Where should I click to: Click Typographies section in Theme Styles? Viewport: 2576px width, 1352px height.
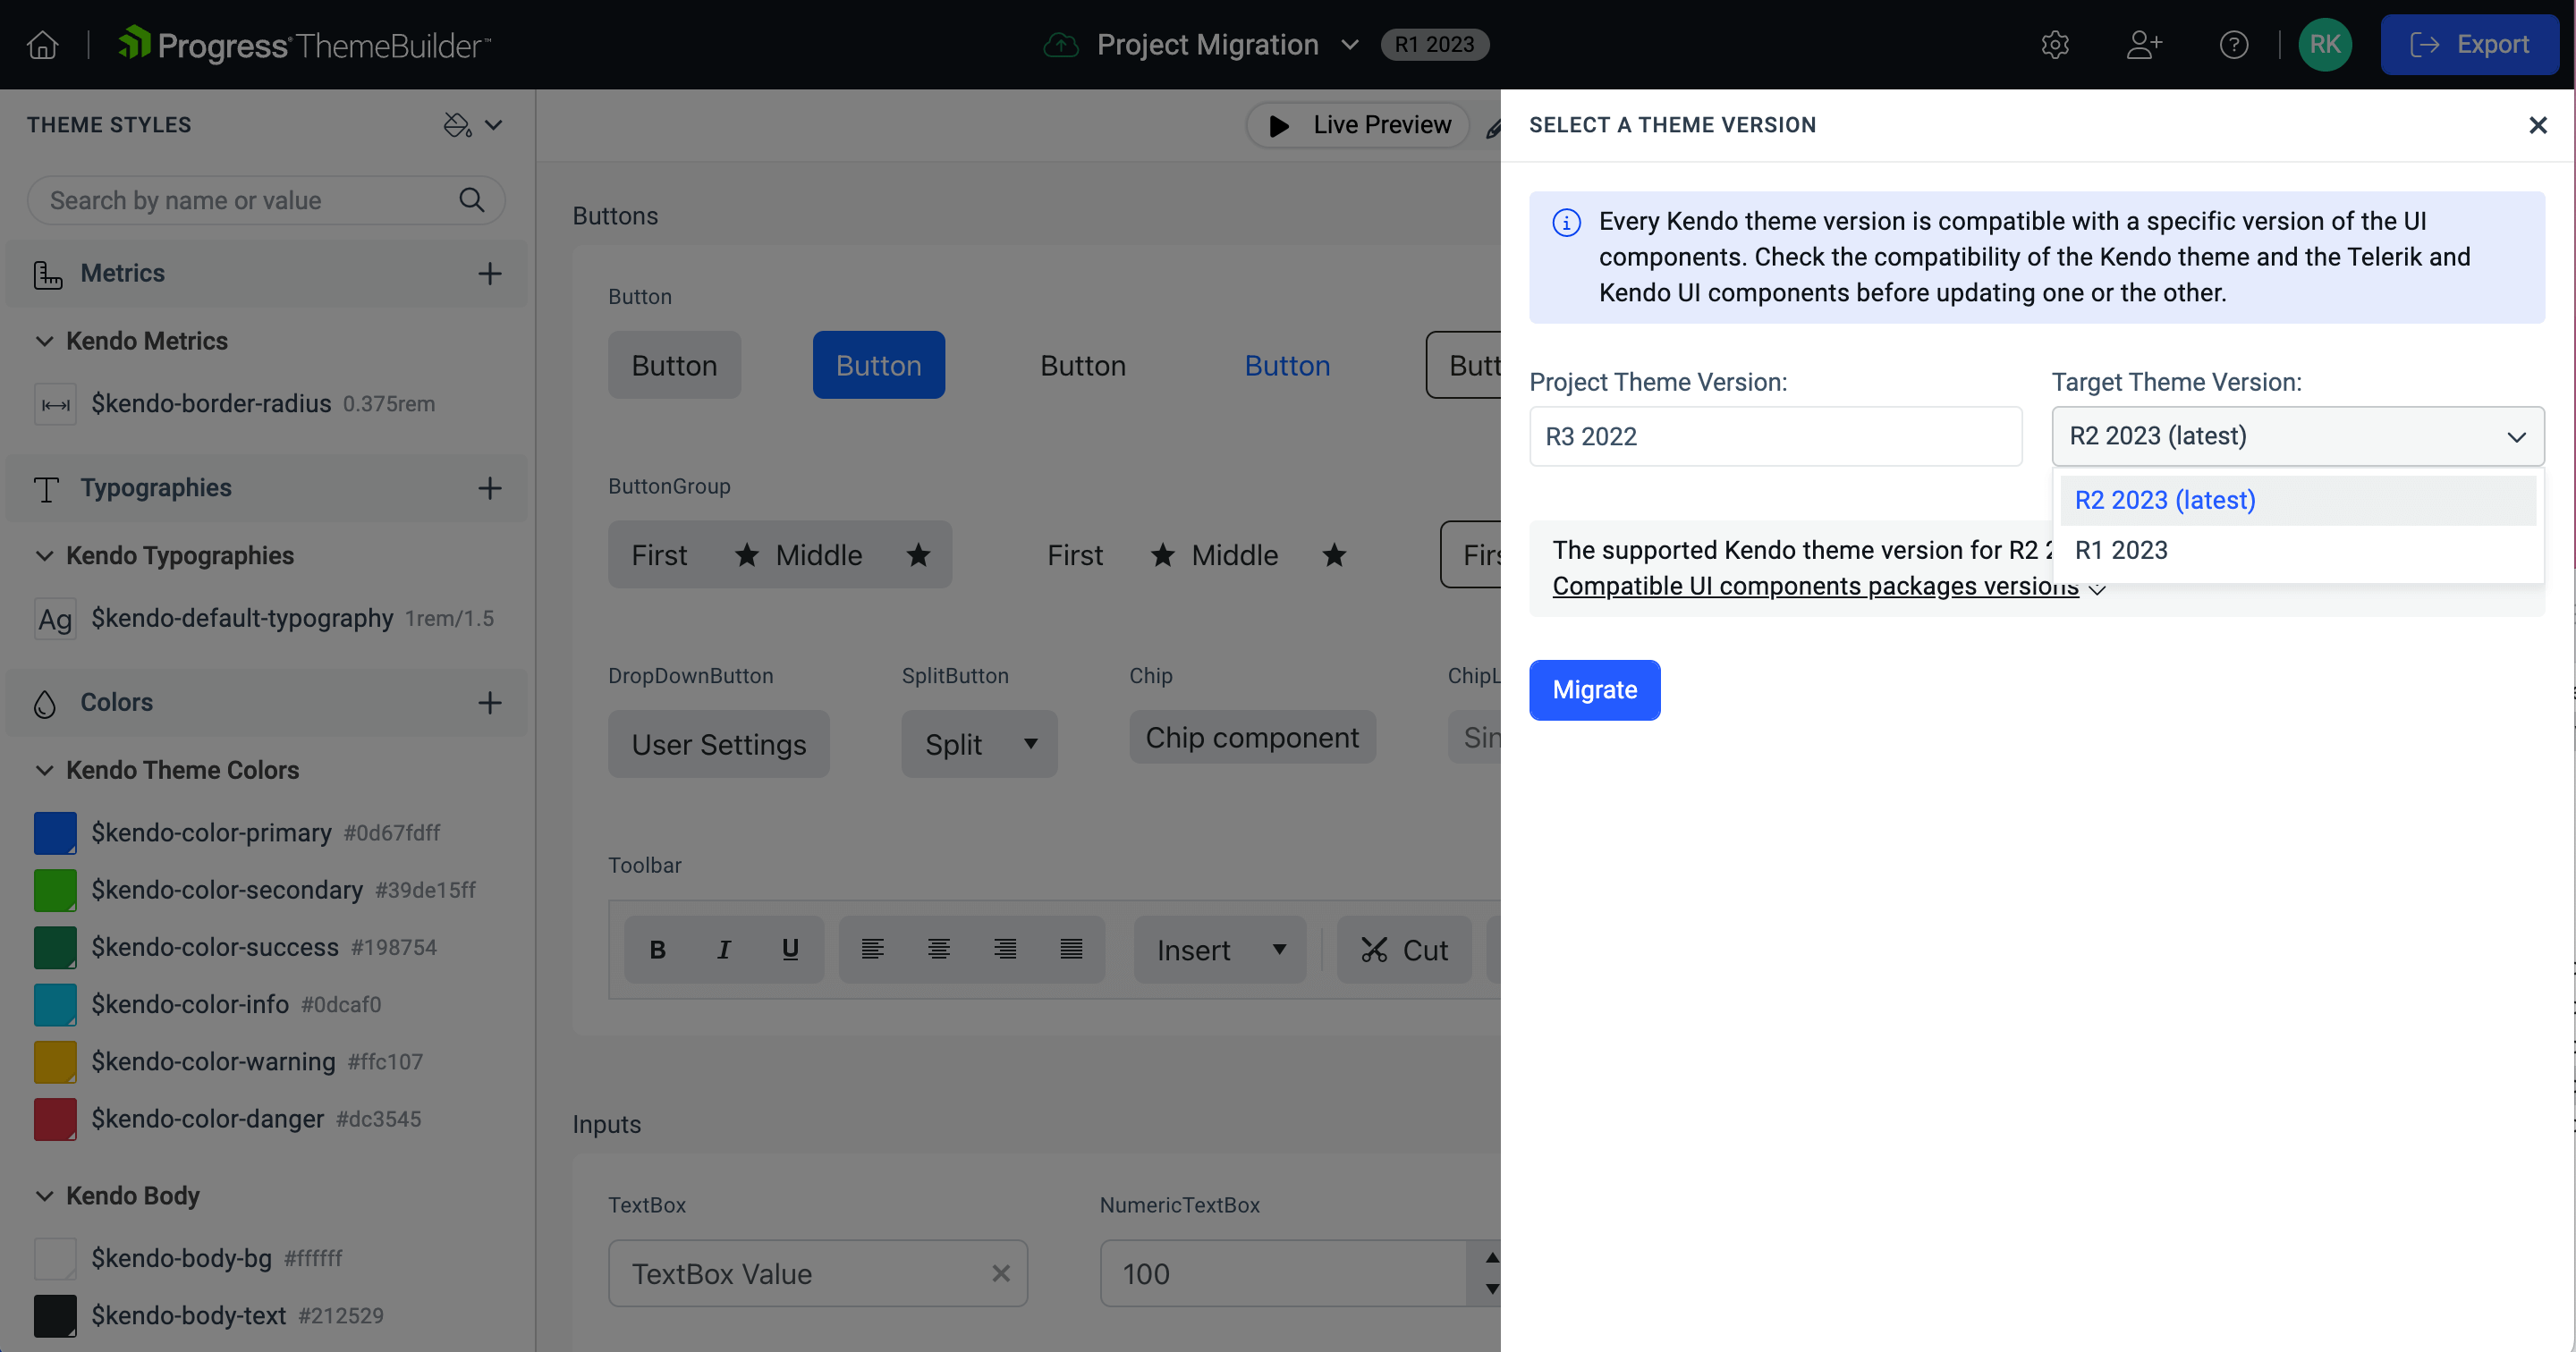click(155, 487)
